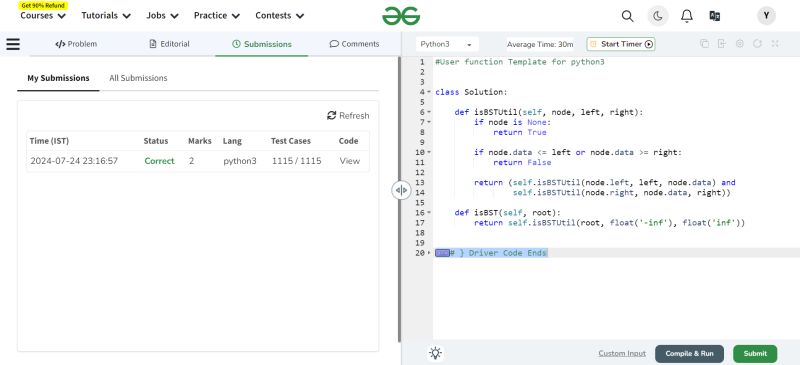
Task: Click the Get 90% Refund badge
Action: click(x=43, y=5)
